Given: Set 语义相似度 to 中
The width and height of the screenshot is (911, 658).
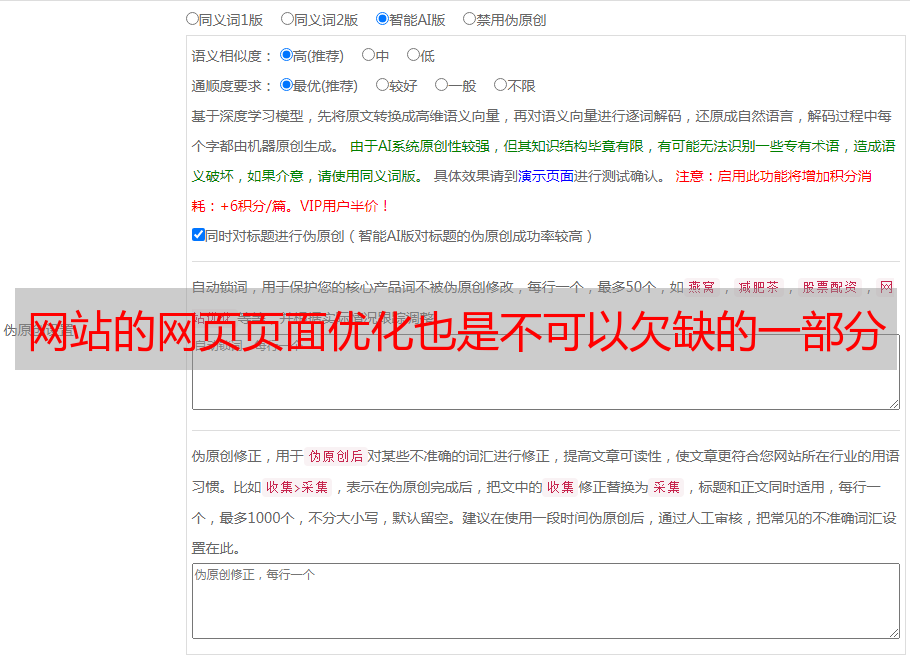Looking at the screenshot, I should coord(368,55).
